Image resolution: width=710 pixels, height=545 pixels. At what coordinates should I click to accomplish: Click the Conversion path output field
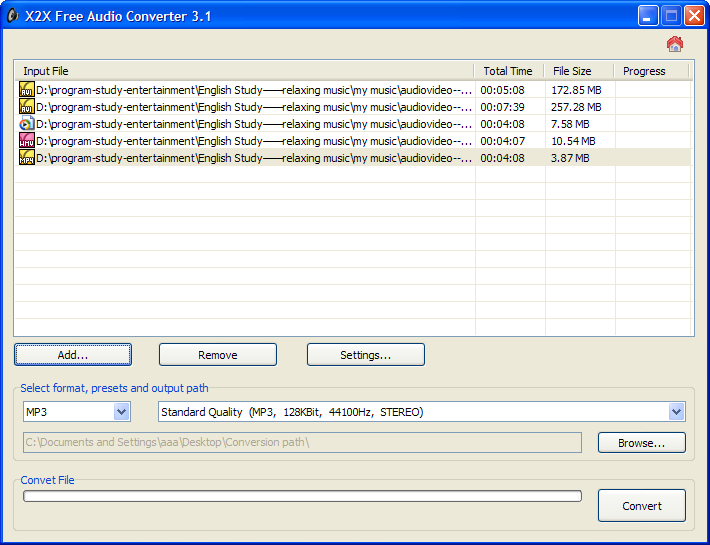click(302, 442)
